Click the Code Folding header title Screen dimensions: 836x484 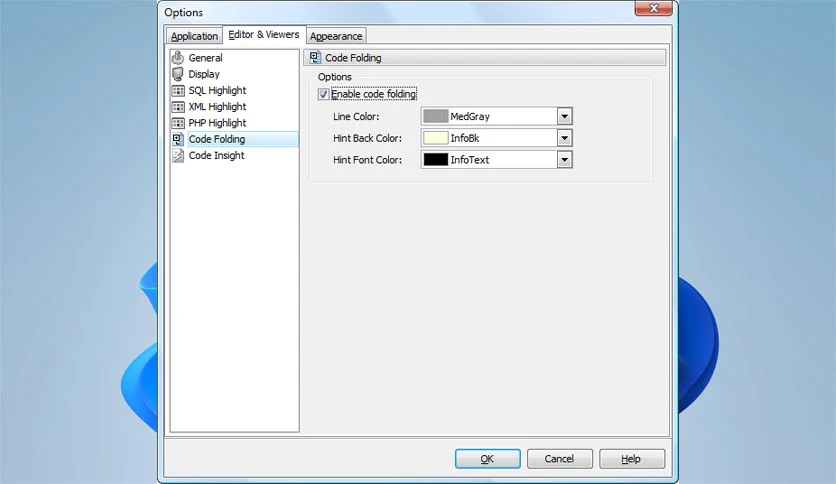pyautogui.click(x=353, y=58)
